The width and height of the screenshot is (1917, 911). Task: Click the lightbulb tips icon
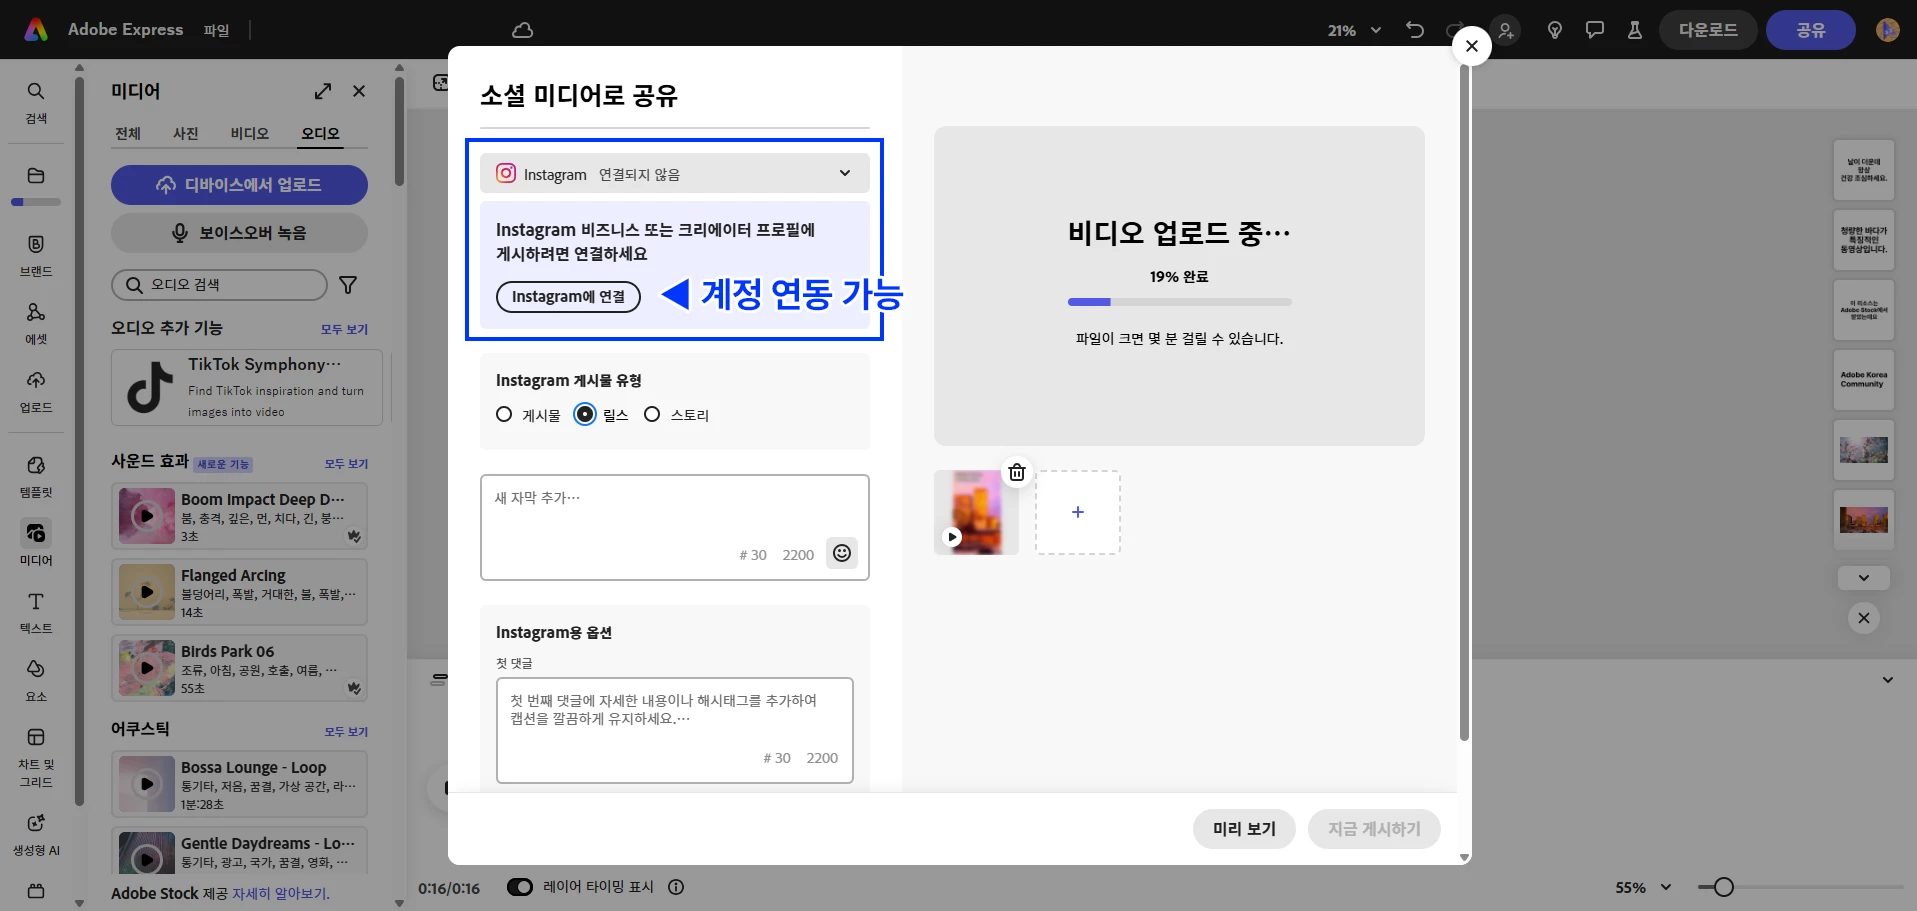pyautogui.click(x=1554, y=30)
